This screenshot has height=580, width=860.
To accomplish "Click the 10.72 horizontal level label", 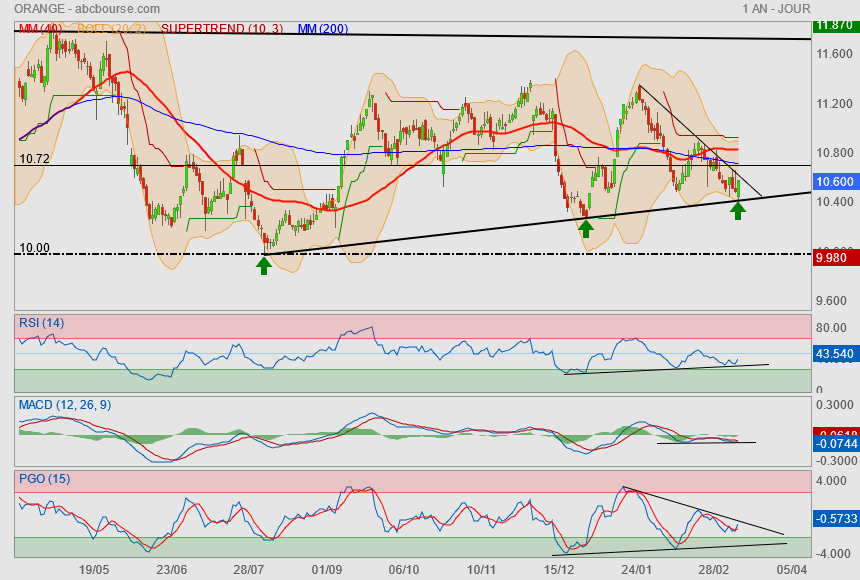I will (x=34, y=159).
